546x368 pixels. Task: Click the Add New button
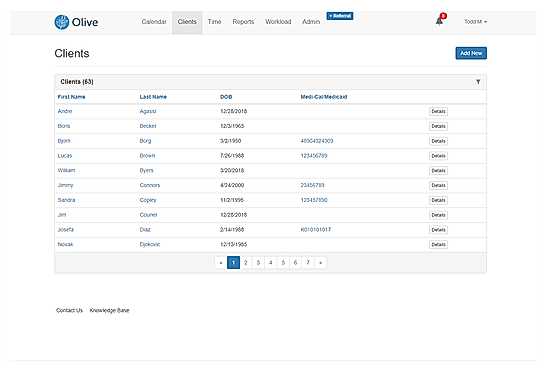point(471,53)
